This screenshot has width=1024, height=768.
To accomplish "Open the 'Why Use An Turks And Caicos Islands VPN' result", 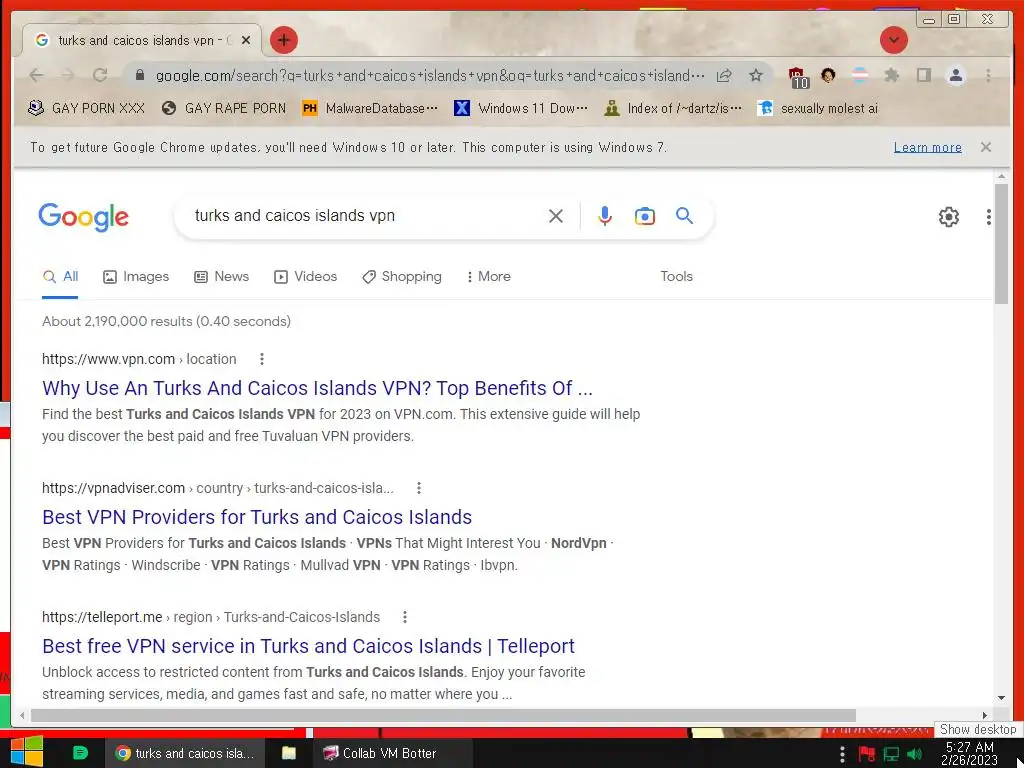I will (x=317, y=388).
